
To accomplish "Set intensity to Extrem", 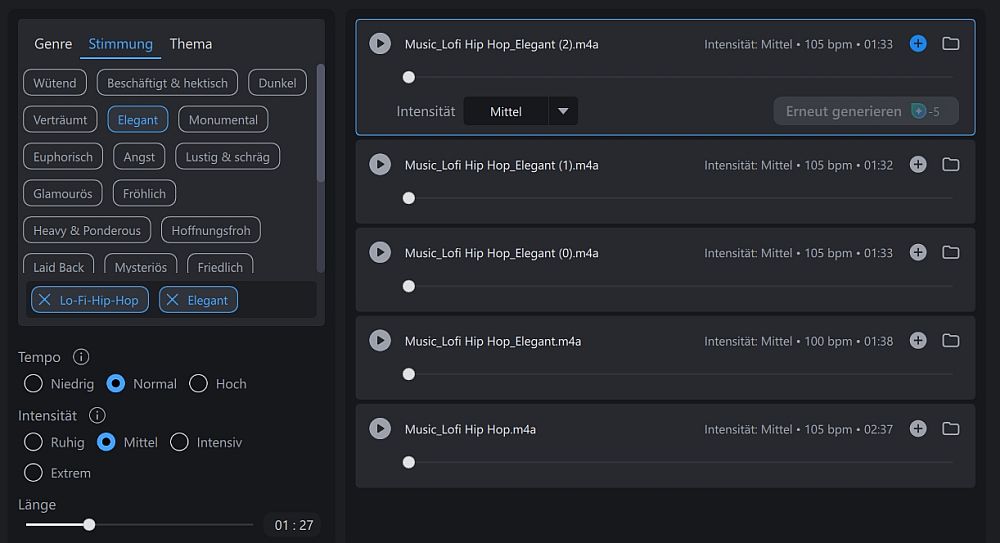I will point(34,473).
